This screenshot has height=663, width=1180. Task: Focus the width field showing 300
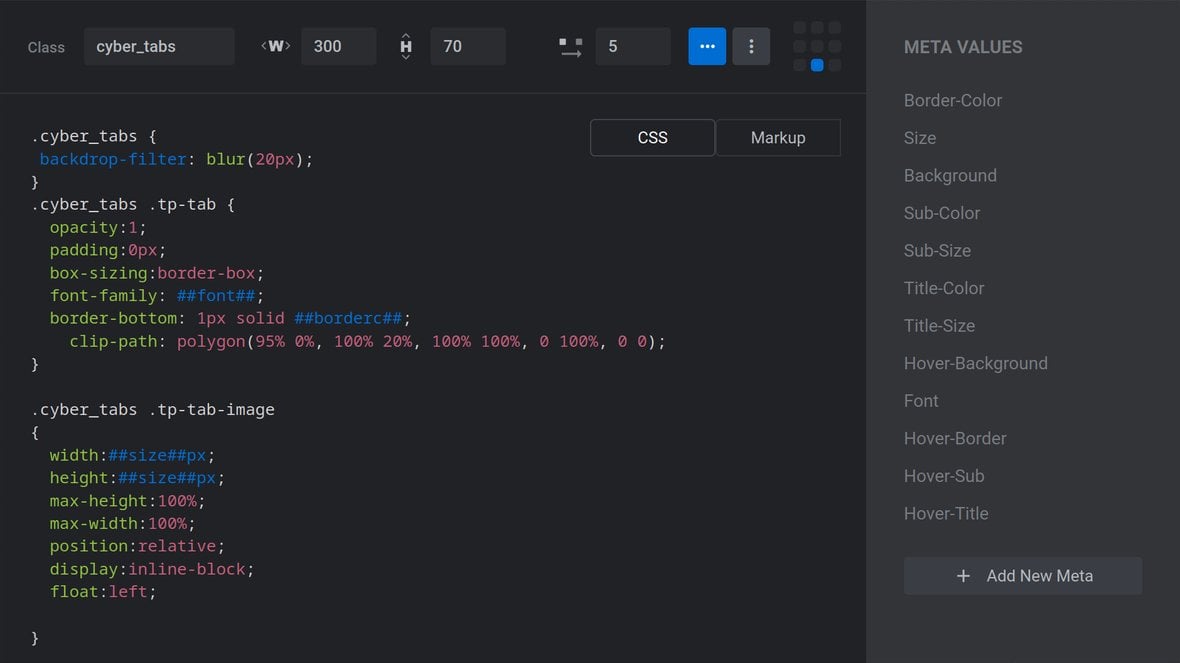pyautogui.click(x=339, y=47)
